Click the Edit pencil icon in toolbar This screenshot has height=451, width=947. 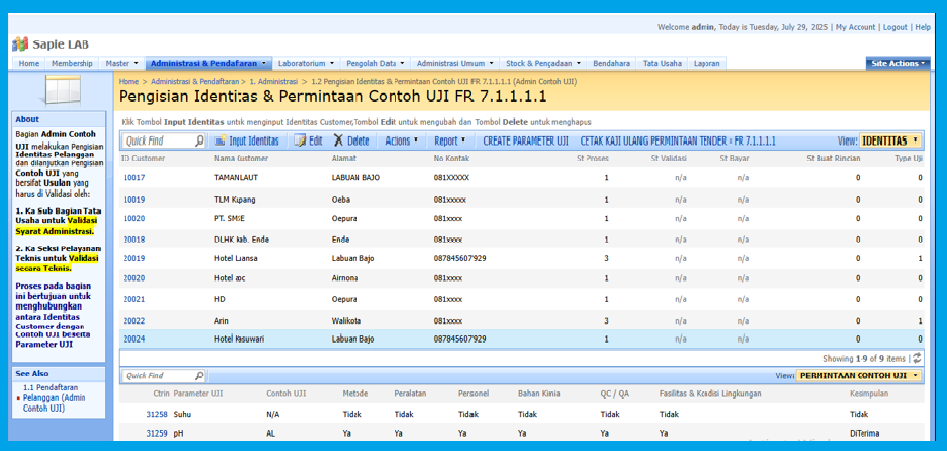pyautogui.click(x=299, y=141)
